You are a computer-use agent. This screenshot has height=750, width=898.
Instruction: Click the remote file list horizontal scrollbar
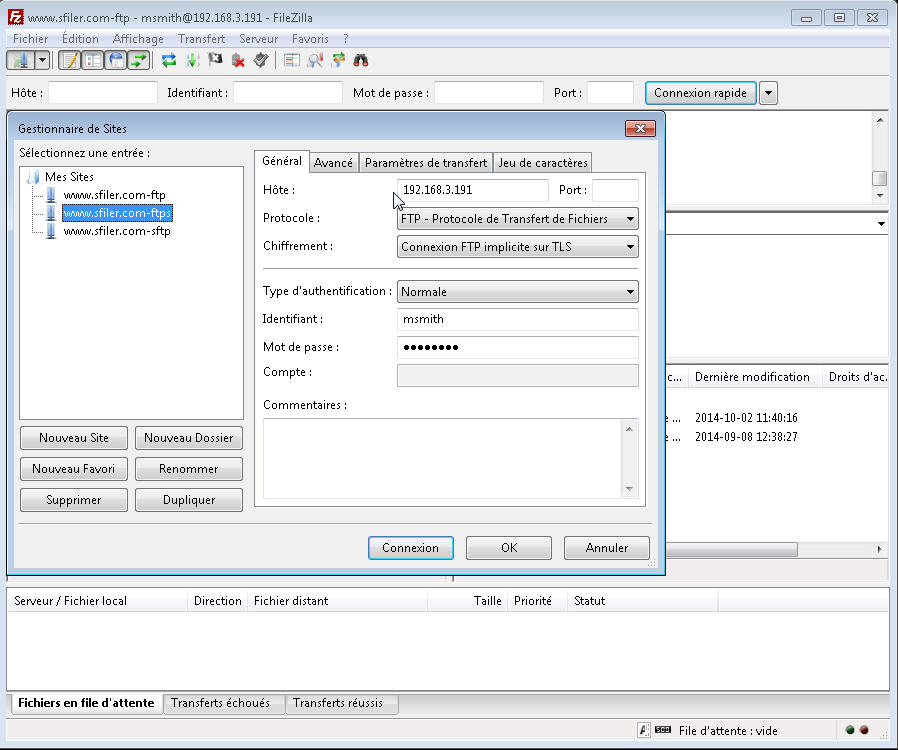pos(732,550)
